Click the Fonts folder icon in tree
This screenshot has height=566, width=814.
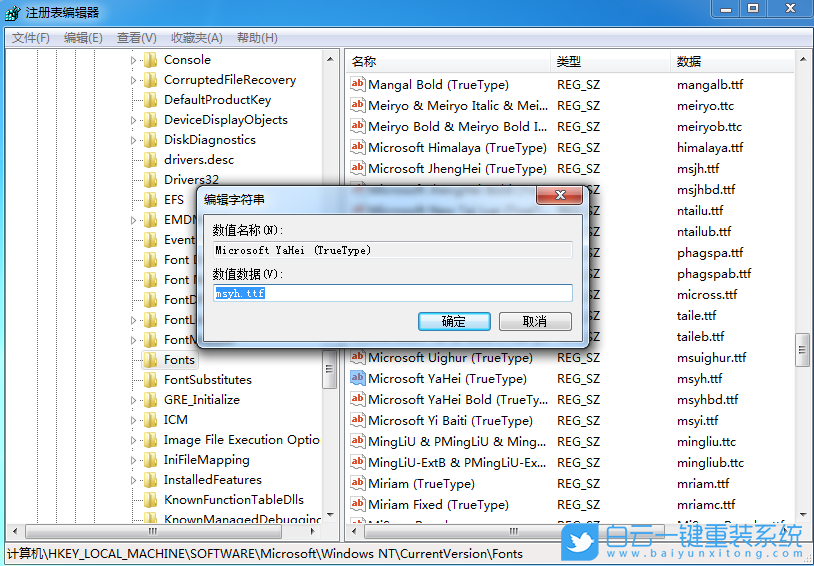pyautogui.click(x=151, y=359)
